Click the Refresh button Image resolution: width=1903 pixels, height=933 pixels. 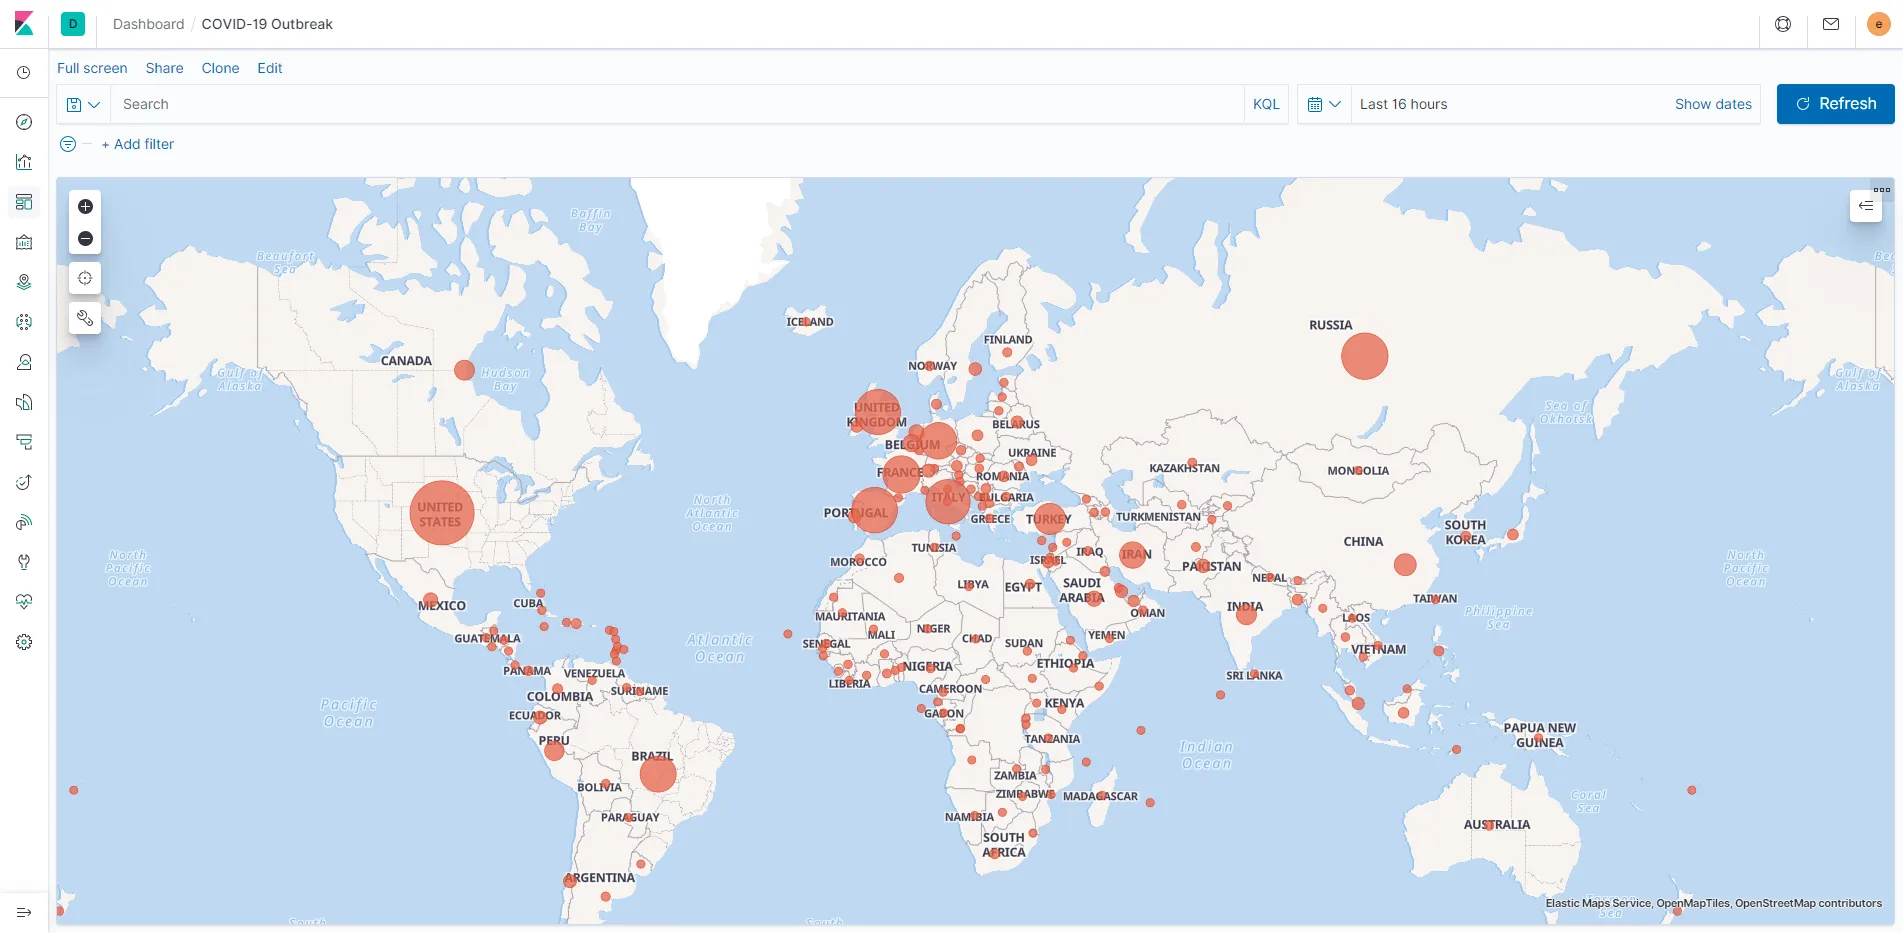click(1835, 104)
